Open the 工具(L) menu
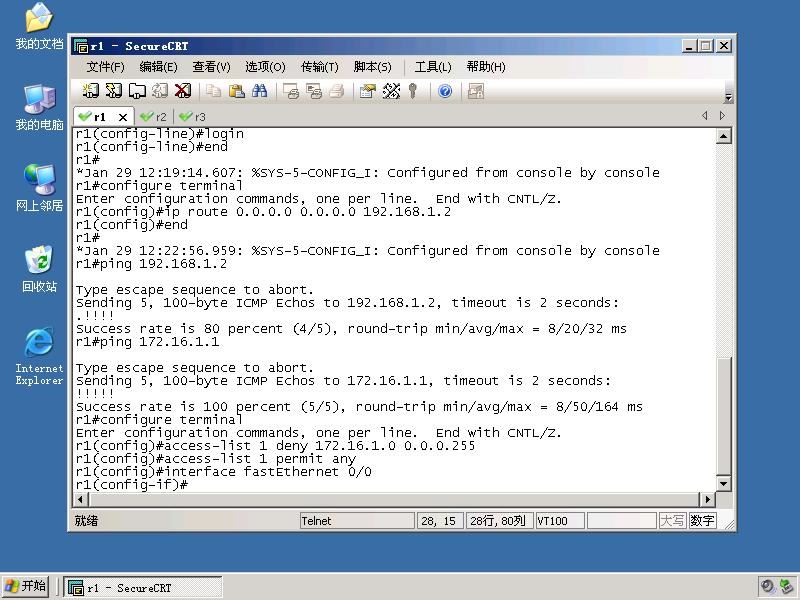The height and width of the screenshot is (600, 800). (x=433, y=67)
